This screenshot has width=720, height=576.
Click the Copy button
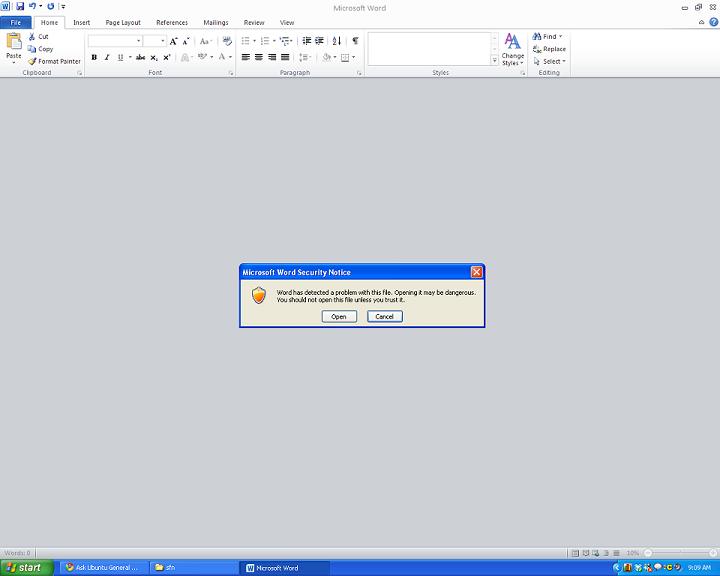(x=40, y=49)
